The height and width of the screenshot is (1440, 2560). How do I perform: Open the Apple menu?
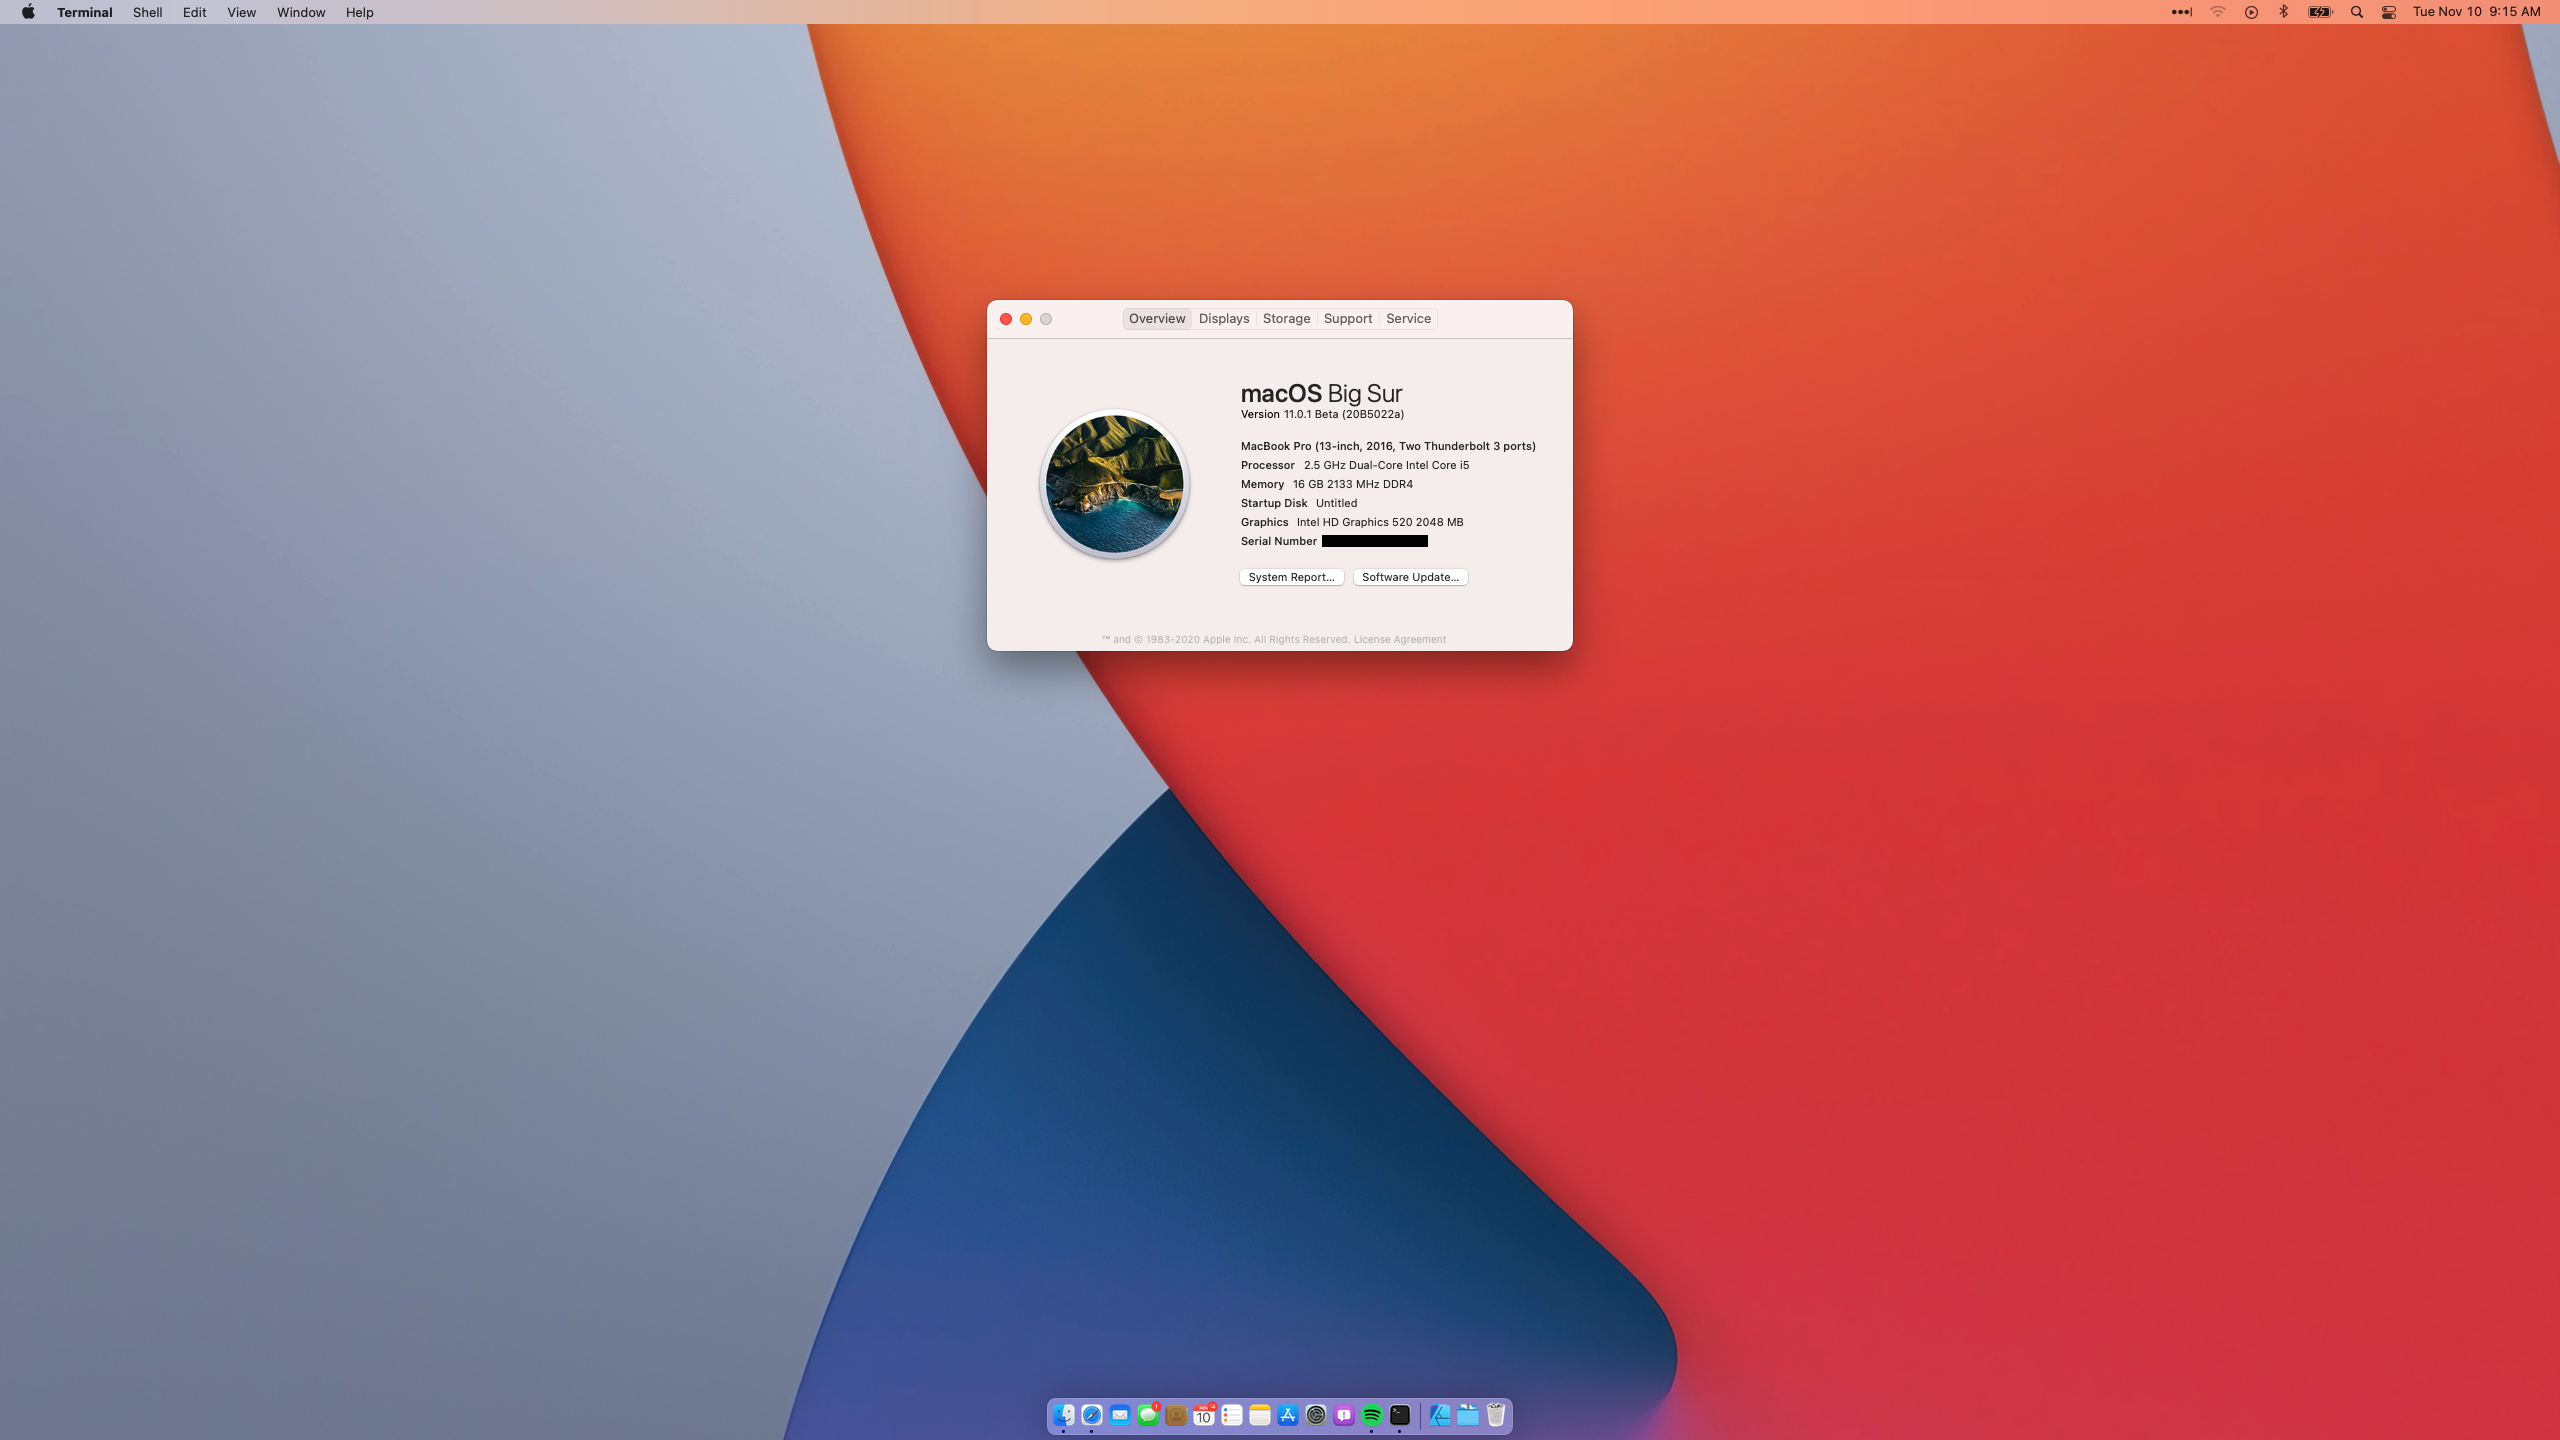click(x=28, y=12)
